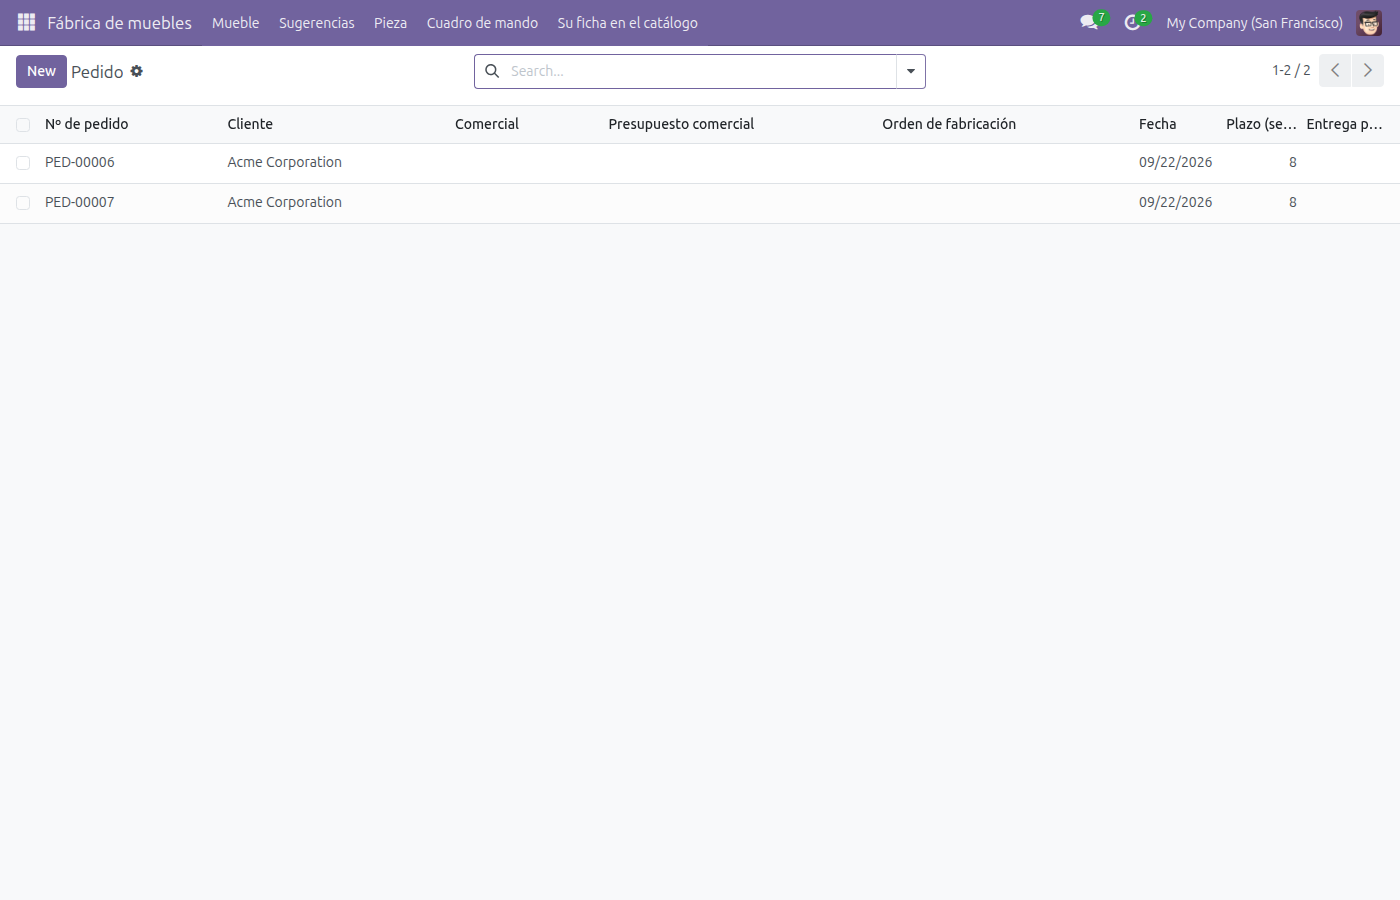The height and width of the screenshot is (900, 1400).
Task: Sort by Fecha column header
Action: coord(1157,124)
